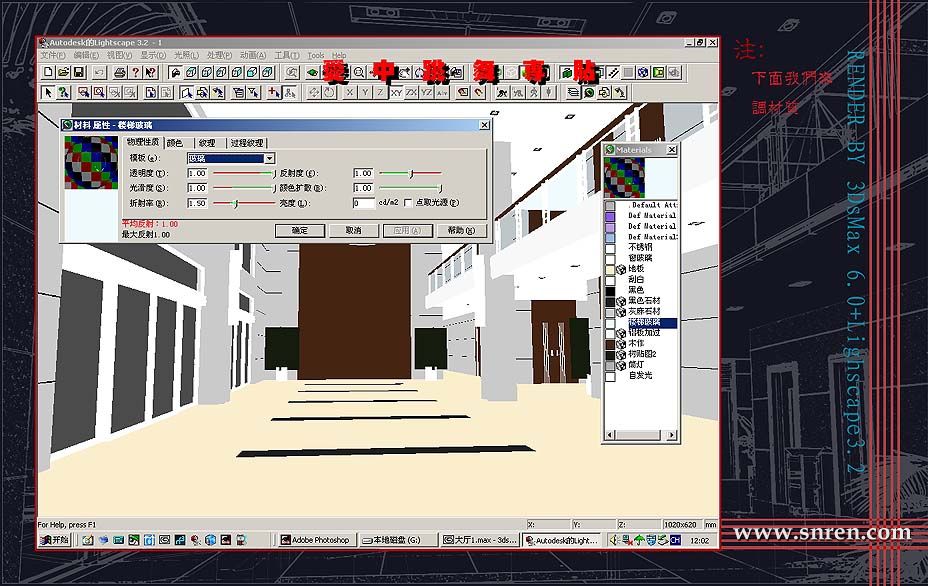The image size is (928, 586).
Task: Select 灰麻石材 in the Materials list
Action: pyautogui.click(x=644, y=311)
